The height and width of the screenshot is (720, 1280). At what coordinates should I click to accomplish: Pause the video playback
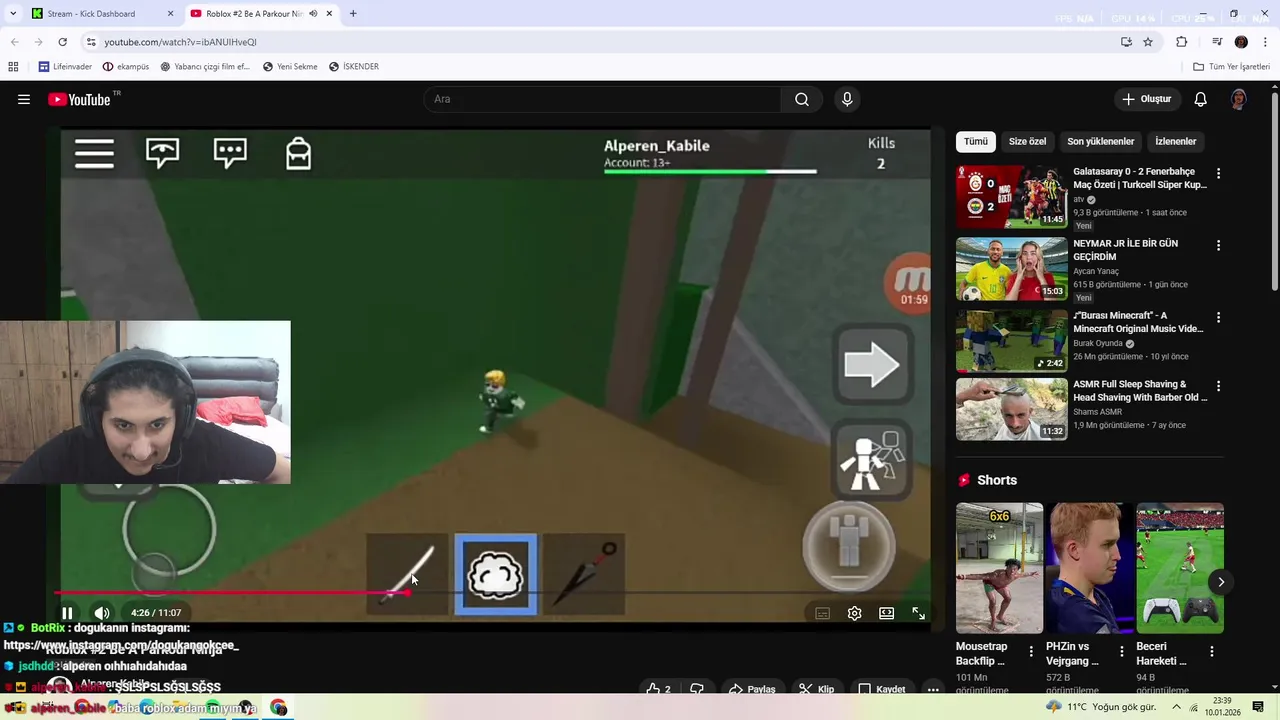coord(67,613)
